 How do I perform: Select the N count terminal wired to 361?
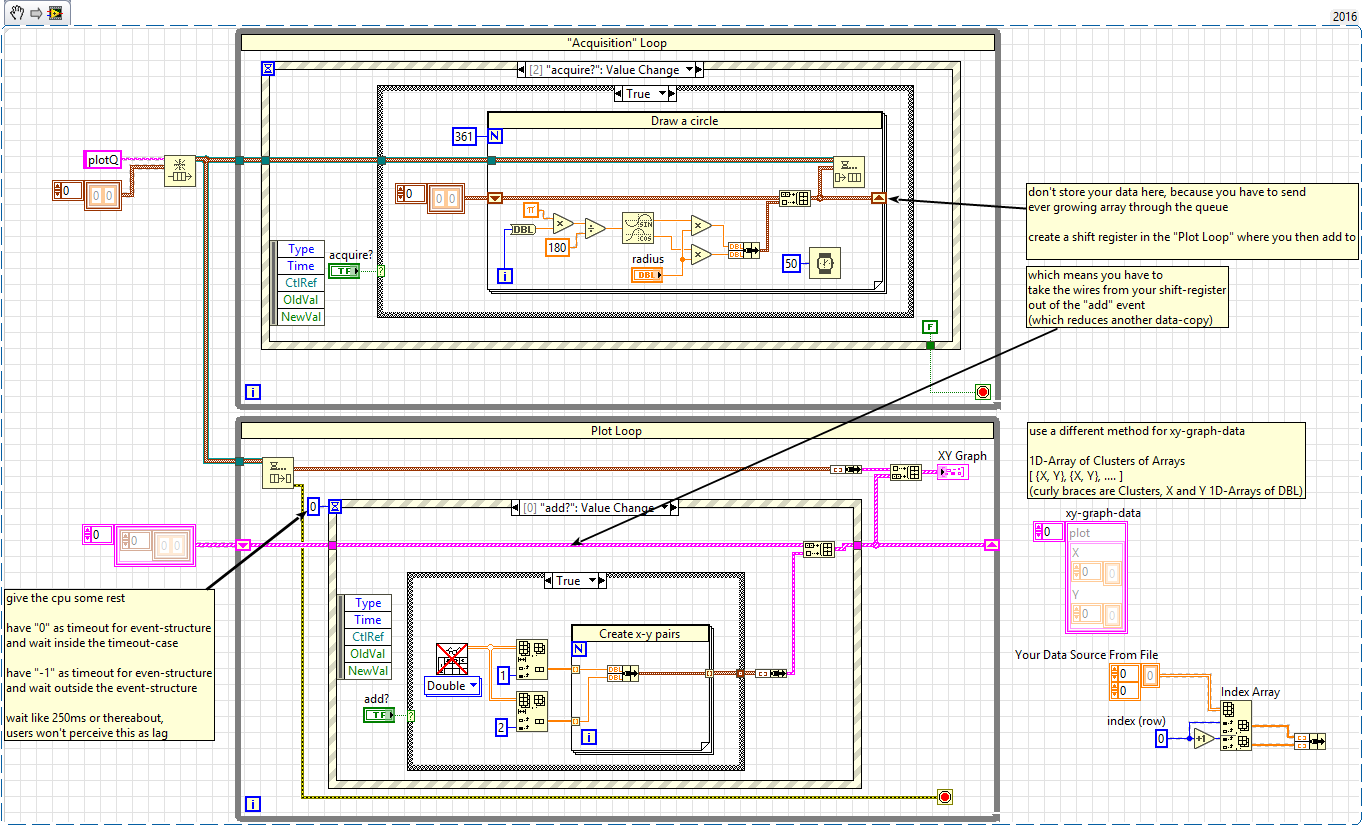[x=494, y=136]
